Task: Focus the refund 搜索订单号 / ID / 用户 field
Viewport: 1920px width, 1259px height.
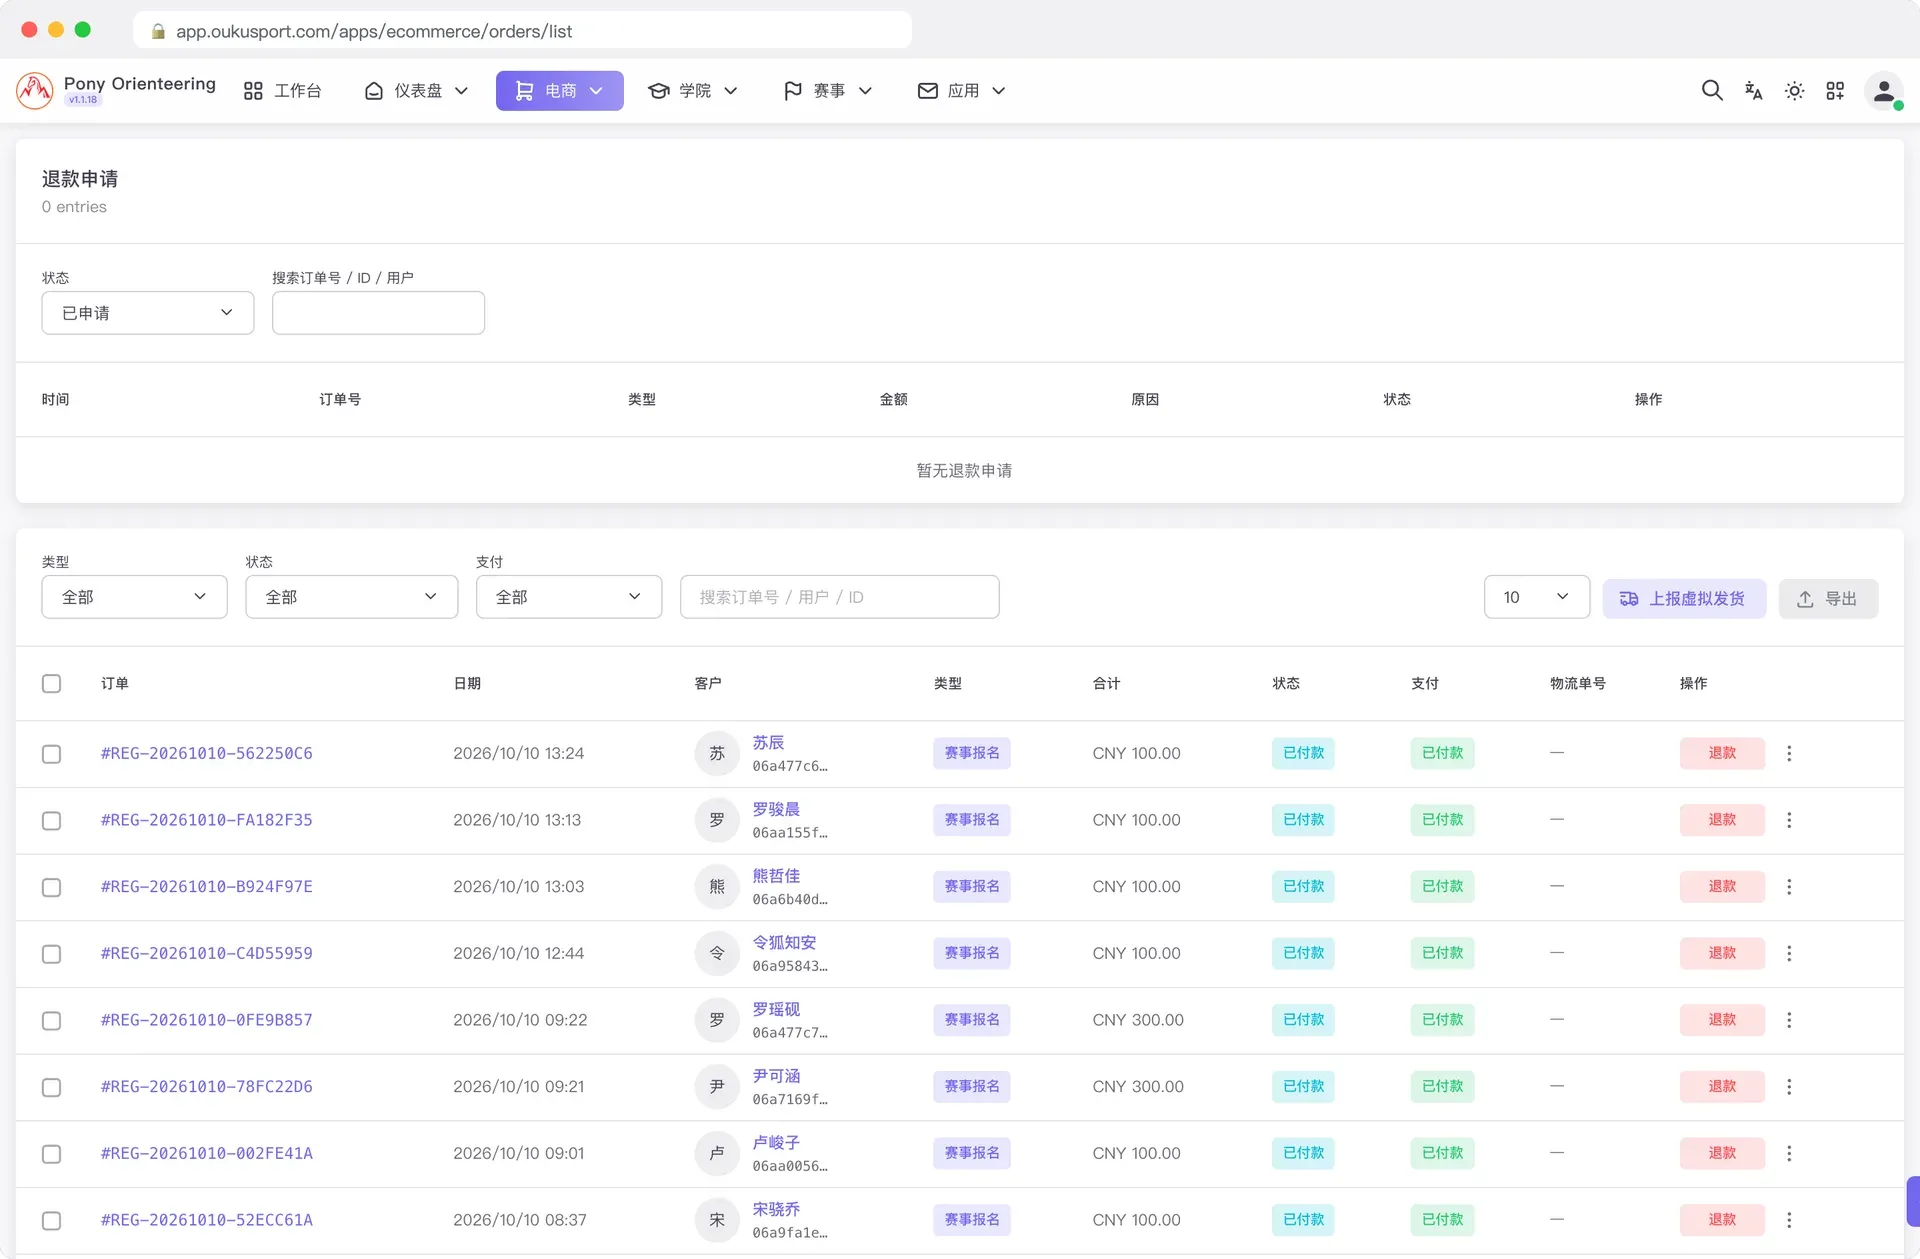Action: click(x=378, y=313)
